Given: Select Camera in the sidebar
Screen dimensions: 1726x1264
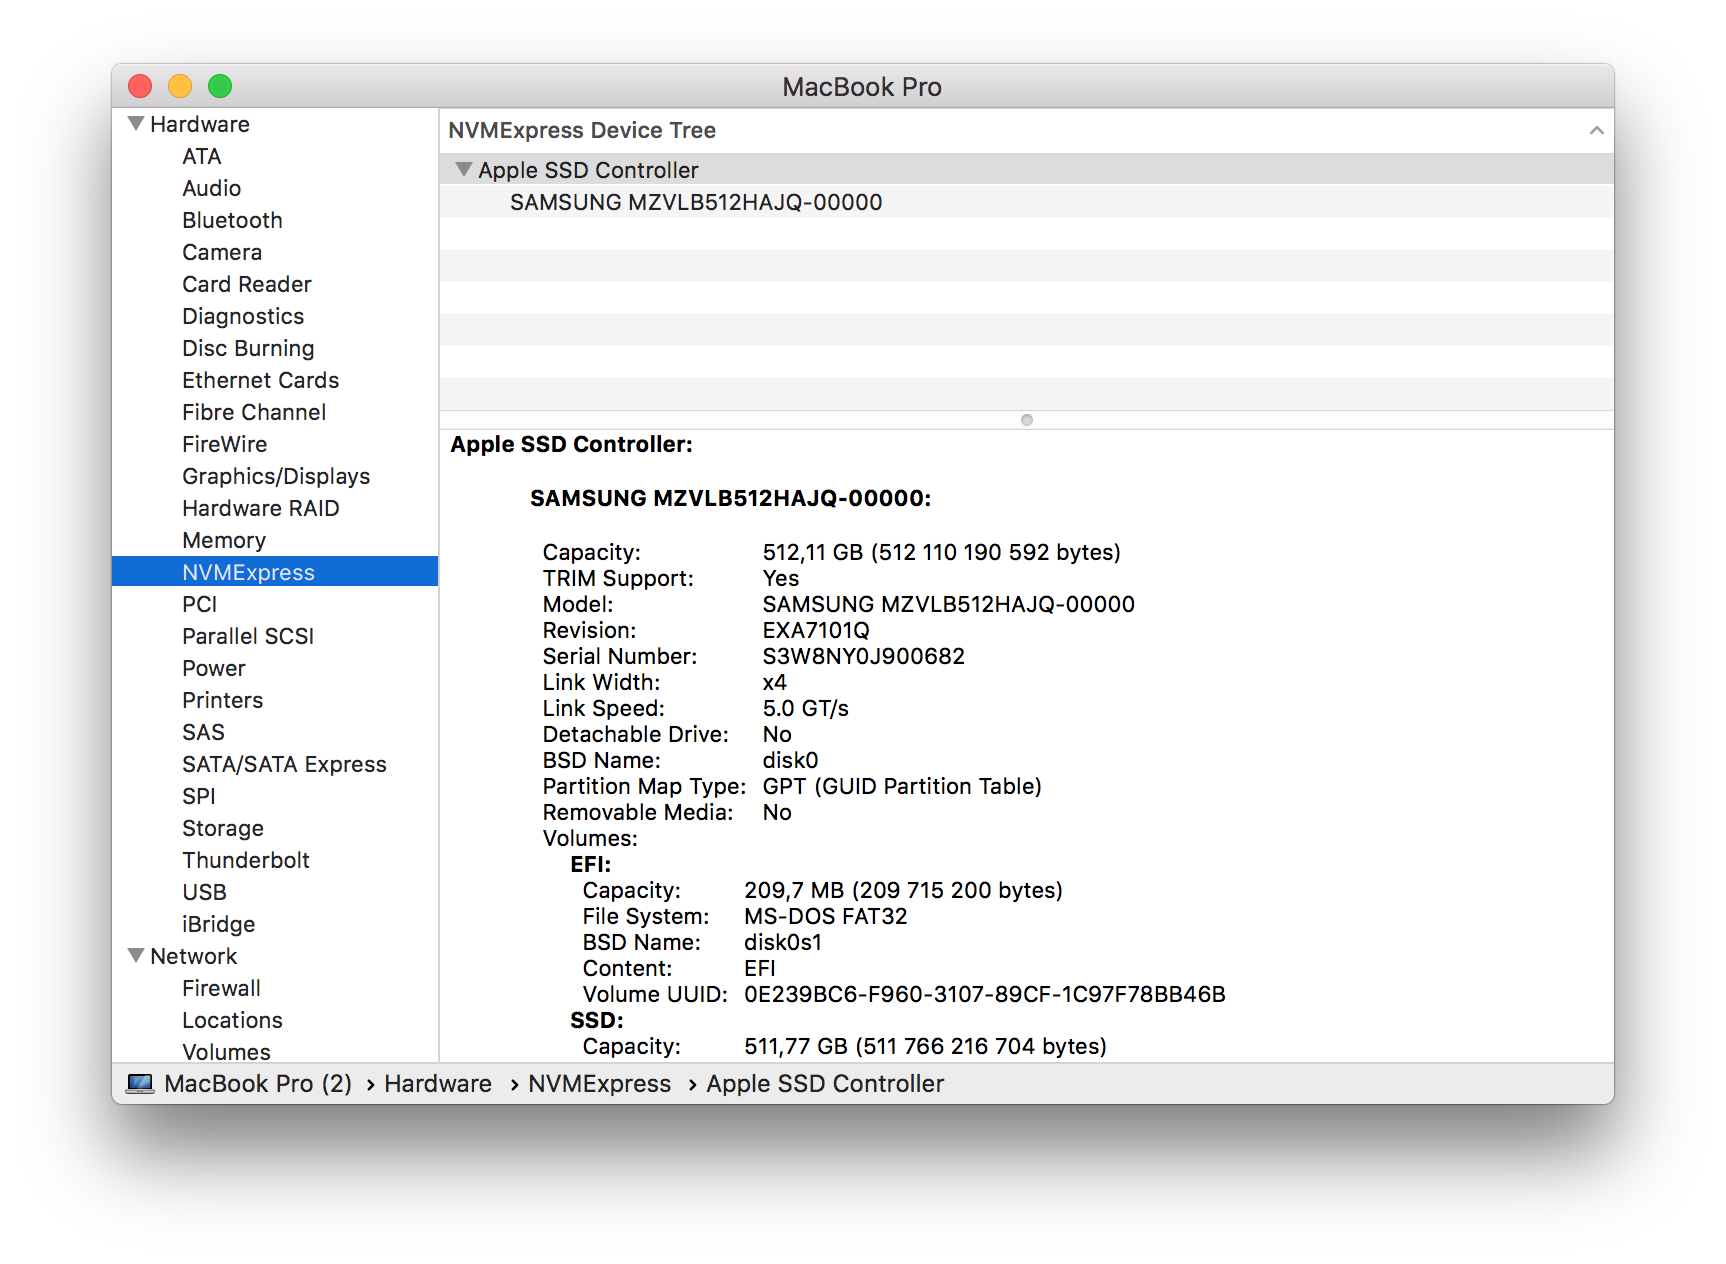Looking at the screenshot, I should click(x=222, y=252).
